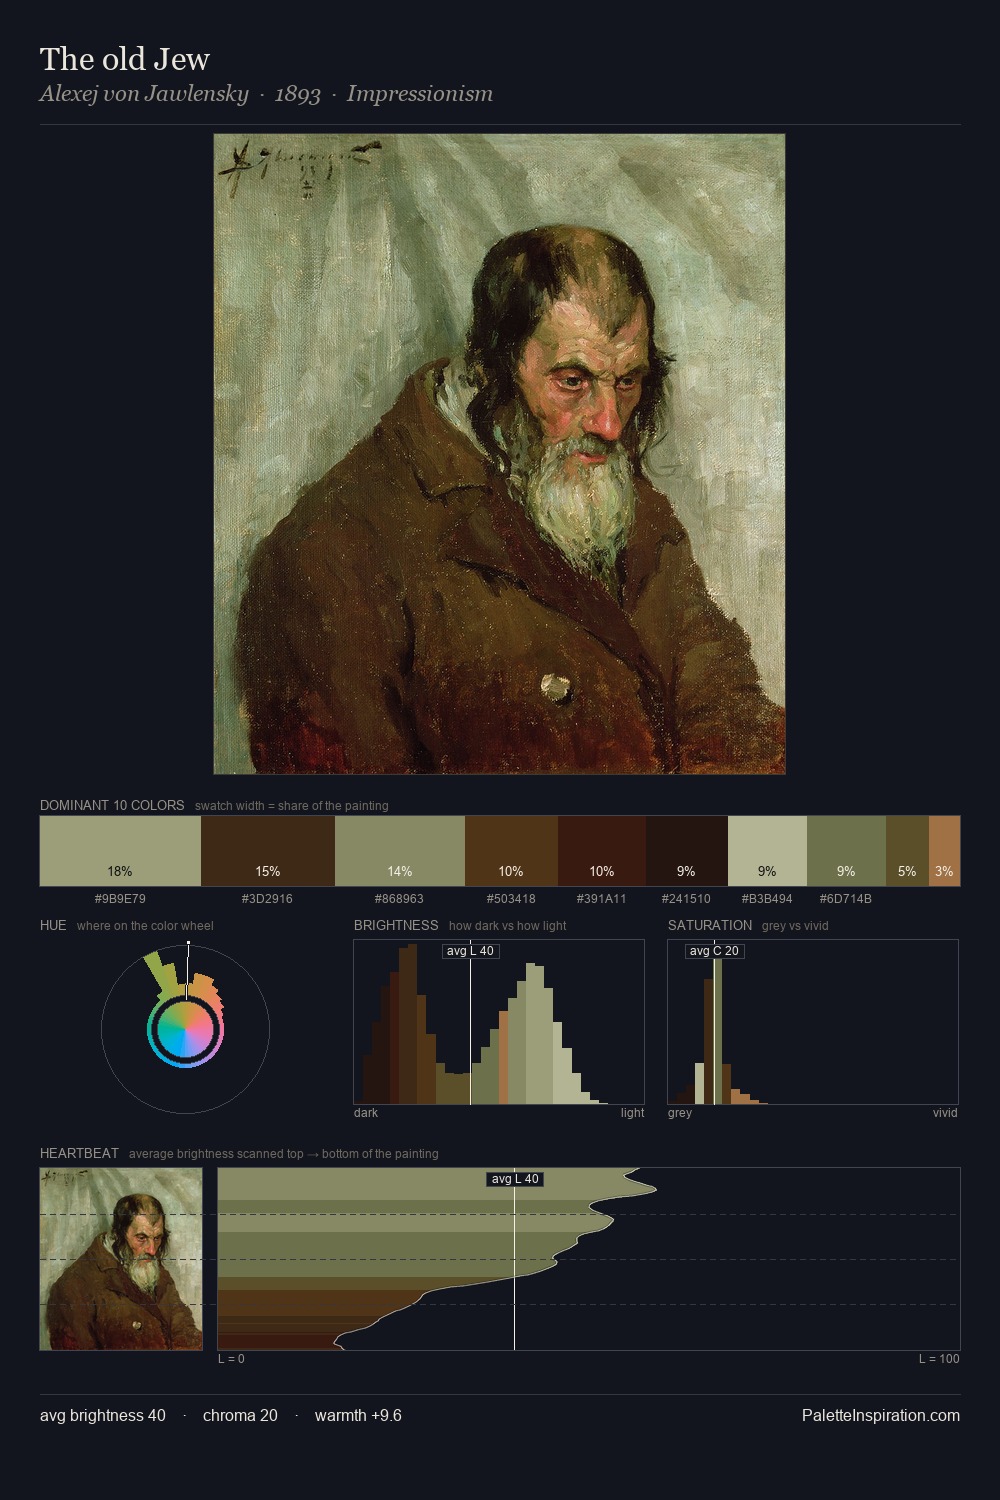This screenshot has height=1500, width=1000.
Task: Click the hex code #868963
Action: click(x=399, y=899)
